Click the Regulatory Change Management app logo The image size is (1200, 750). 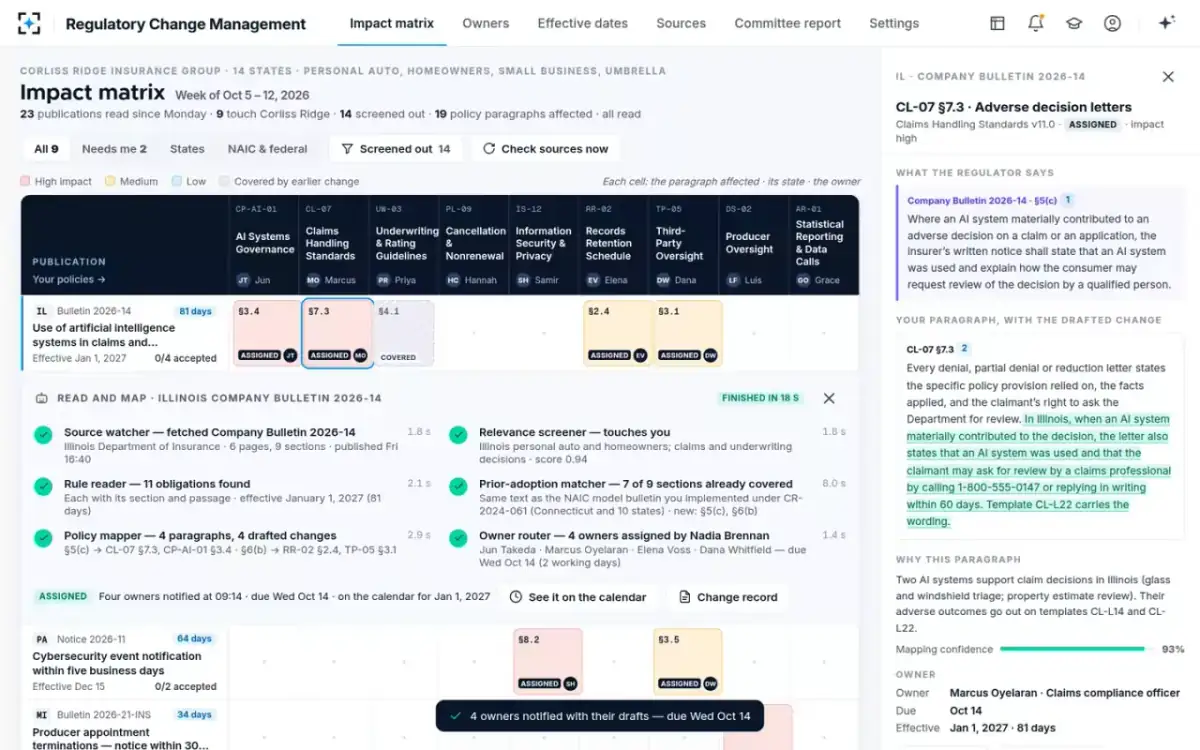click(30, 23)
